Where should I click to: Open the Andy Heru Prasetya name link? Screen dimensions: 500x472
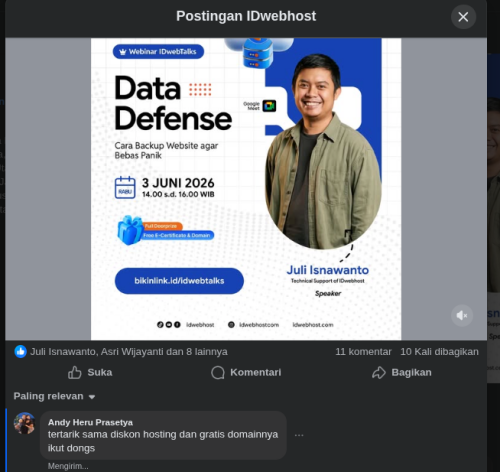click(x=90, y=422)
